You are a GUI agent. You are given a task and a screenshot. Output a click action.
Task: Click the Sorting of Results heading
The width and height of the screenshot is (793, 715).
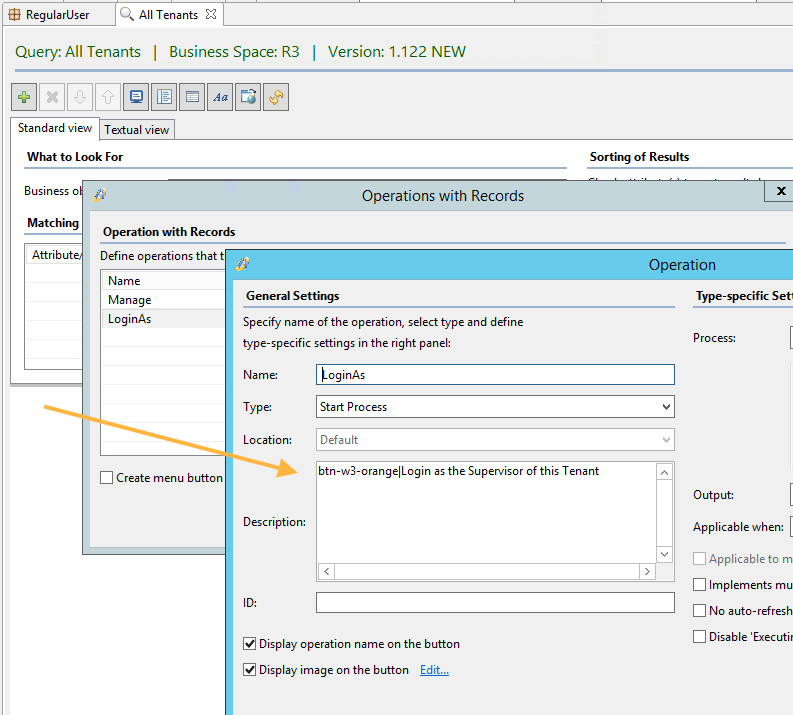pyautogui.click(x=639, y=157)
